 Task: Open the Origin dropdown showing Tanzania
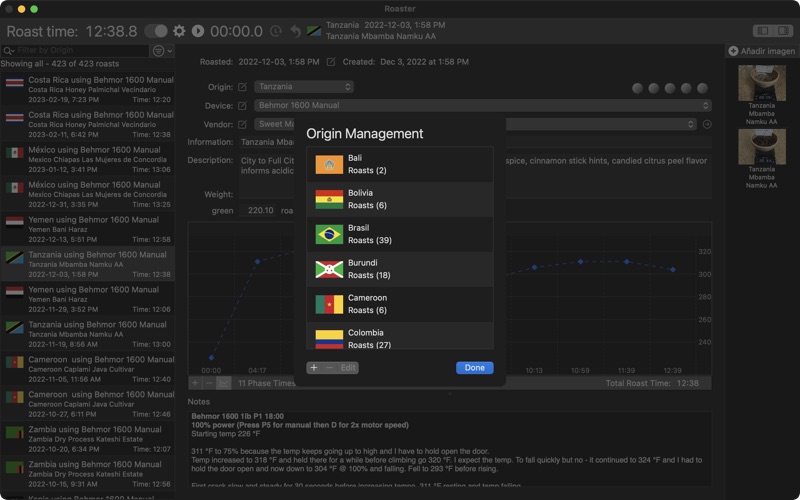(x=304, y=87)
